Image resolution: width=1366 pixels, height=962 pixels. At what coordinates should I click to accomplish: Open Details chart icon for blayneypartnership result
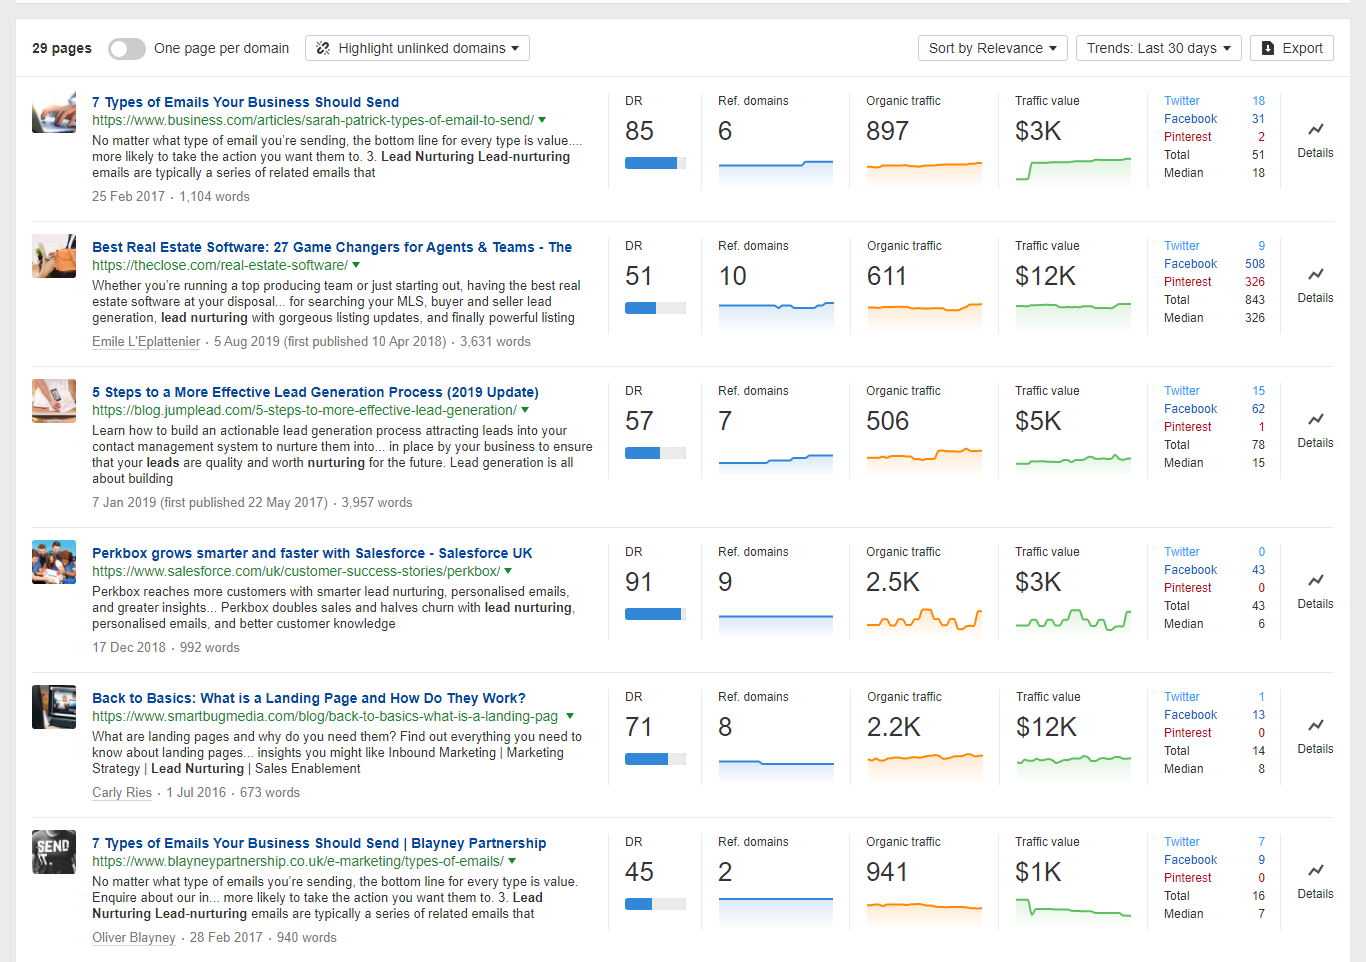(1315, 870)
